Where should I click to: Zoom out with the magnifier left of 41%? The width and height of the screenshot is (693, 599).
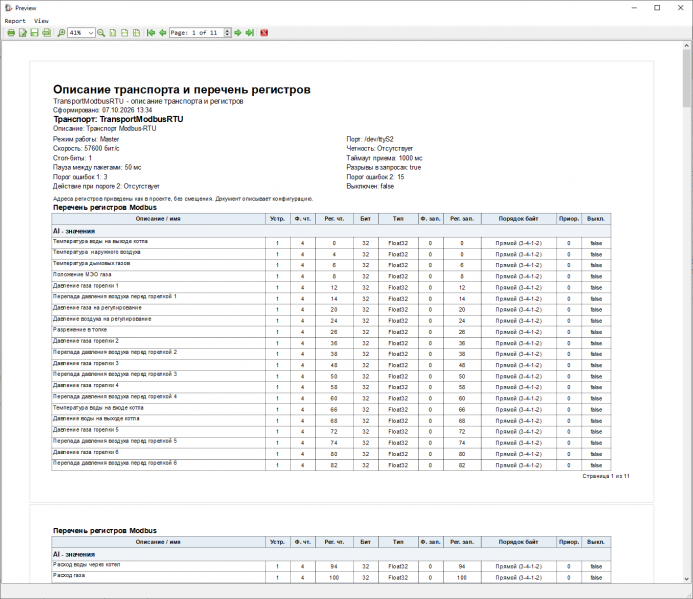pyautogui.click(x=61, y=33)
